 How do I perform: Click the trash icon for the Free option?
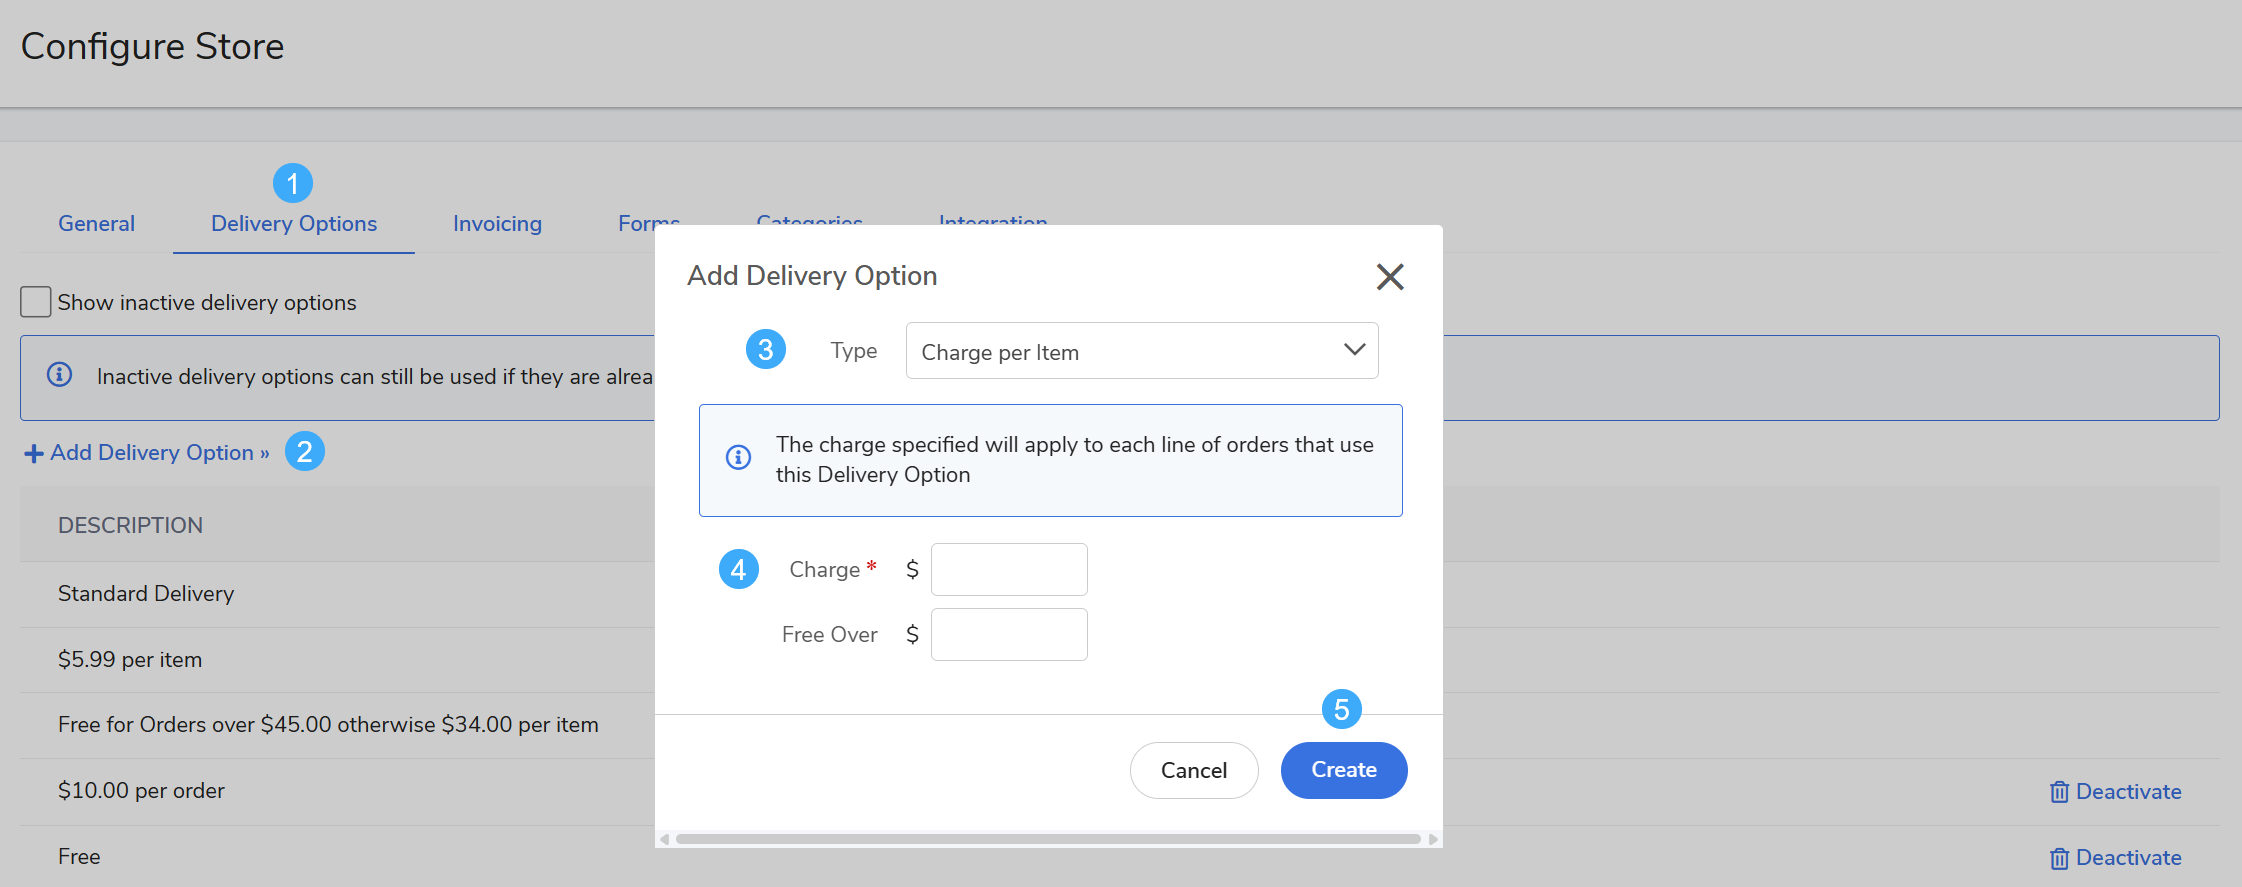2059,858
